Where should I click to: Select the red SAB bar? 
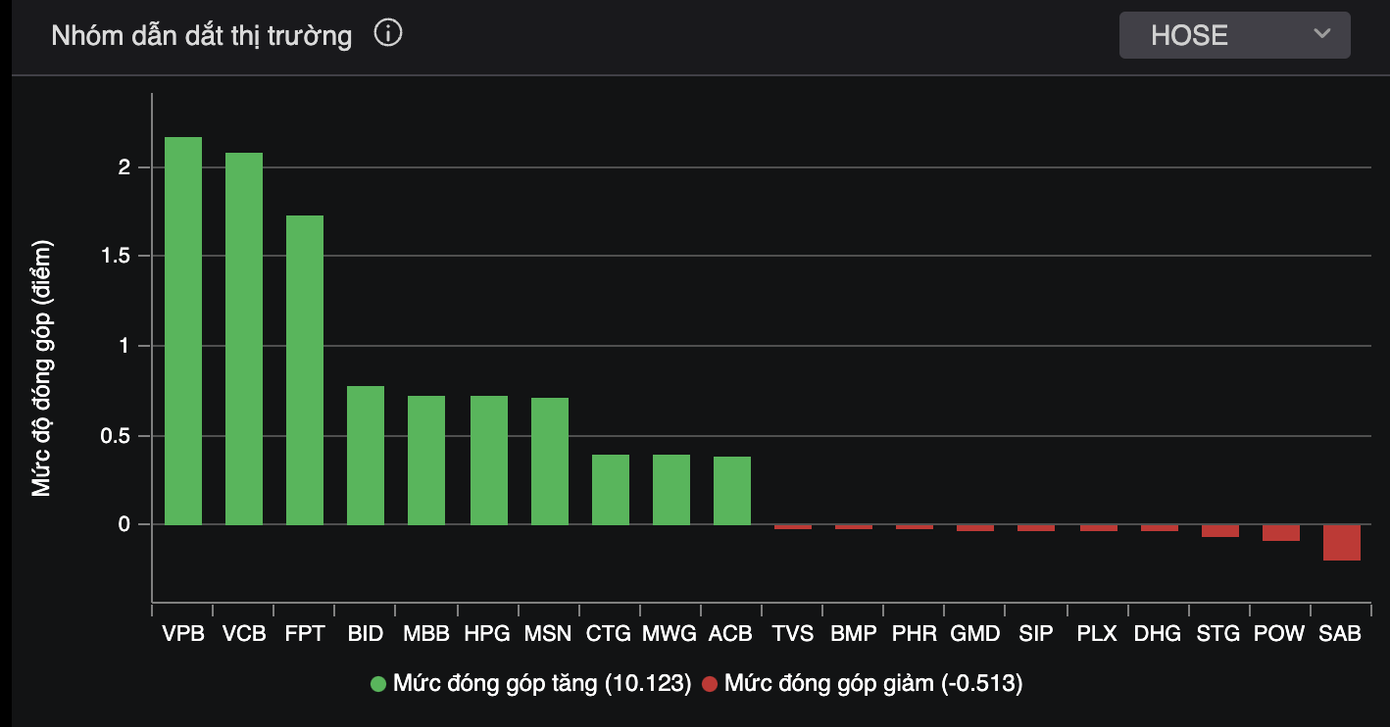(1342, 543)
